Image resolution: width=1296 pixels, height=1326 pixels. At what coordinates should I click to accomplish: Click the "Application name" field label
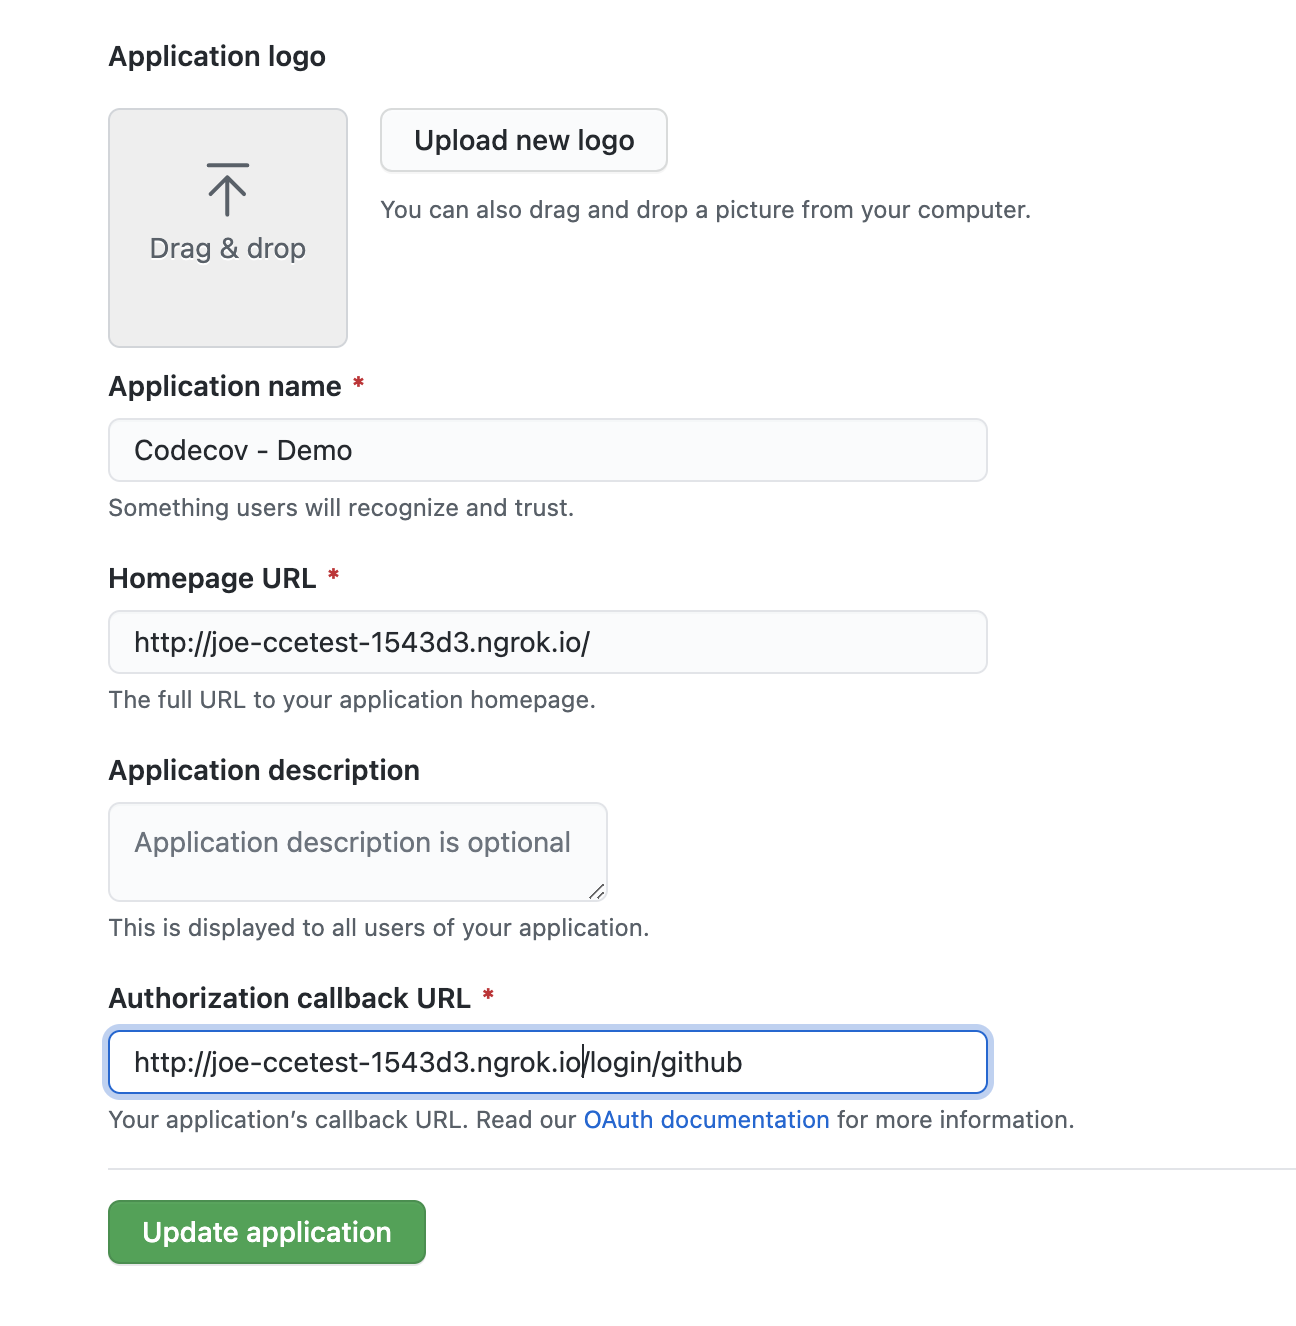(x=225, y=386)
